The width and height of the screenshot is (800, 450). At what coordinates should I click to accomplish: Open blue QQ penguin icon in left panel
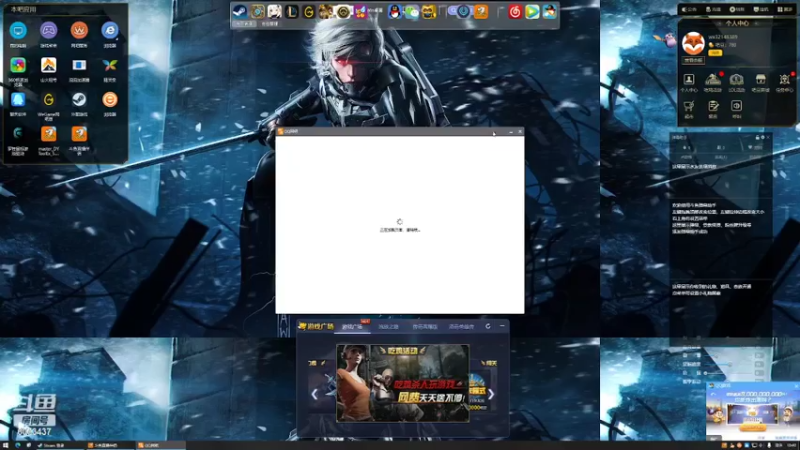18,99
